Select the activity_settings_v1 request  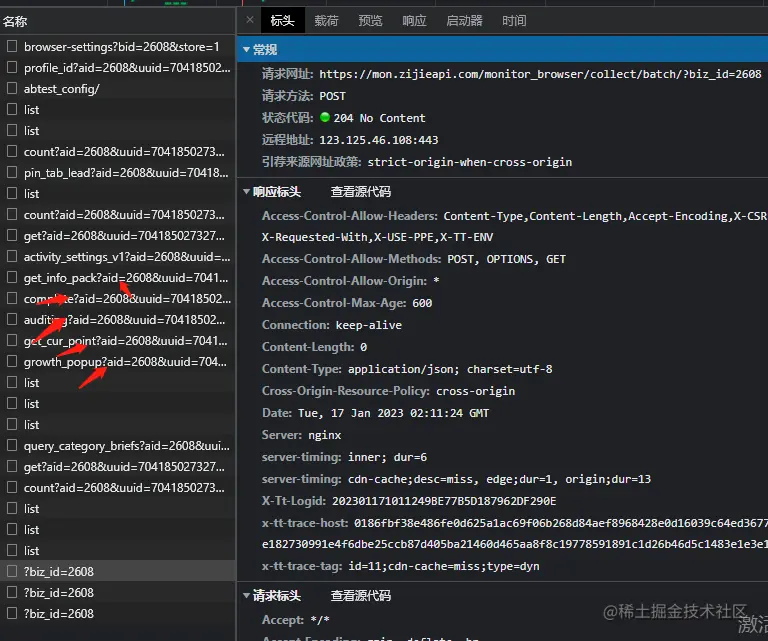point(118,257)
